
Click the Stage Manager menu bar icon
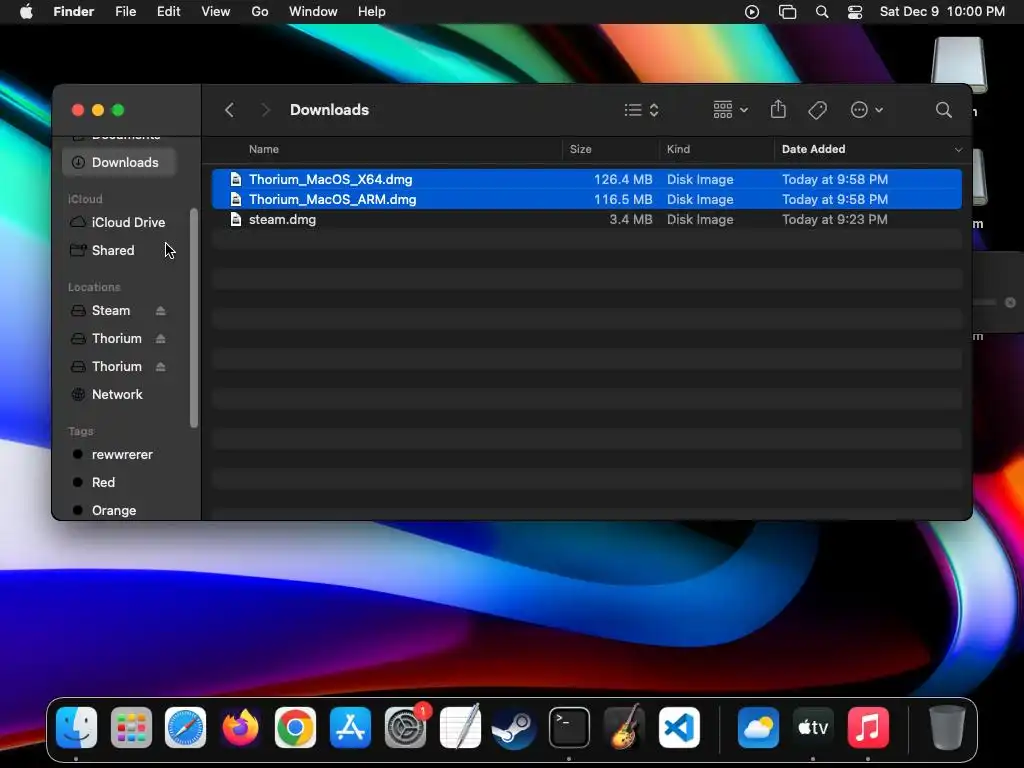coord(788,12)
